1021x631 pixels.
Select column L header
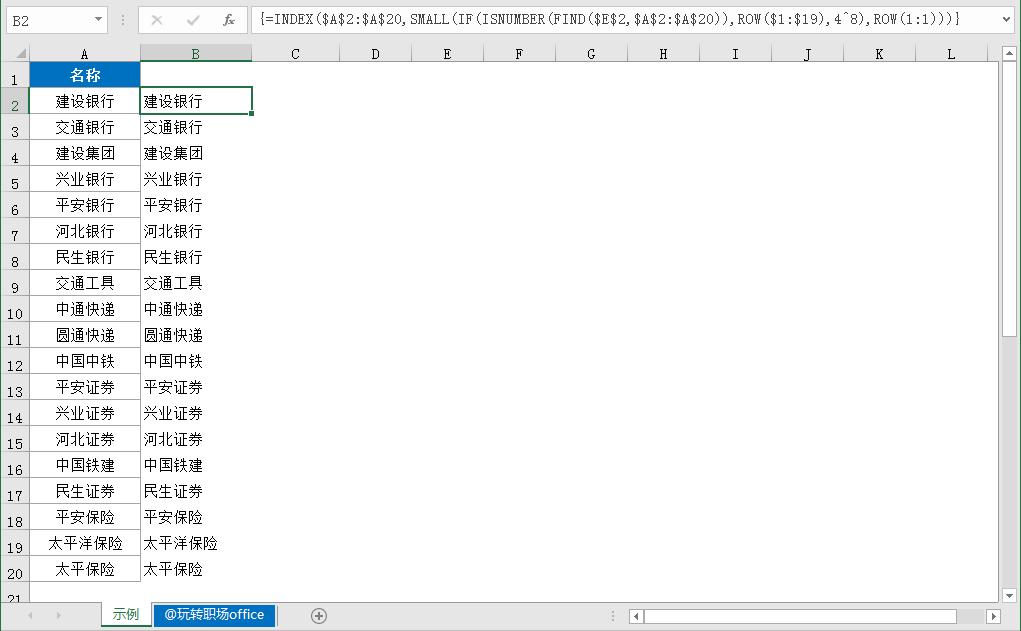click(951, 54)
